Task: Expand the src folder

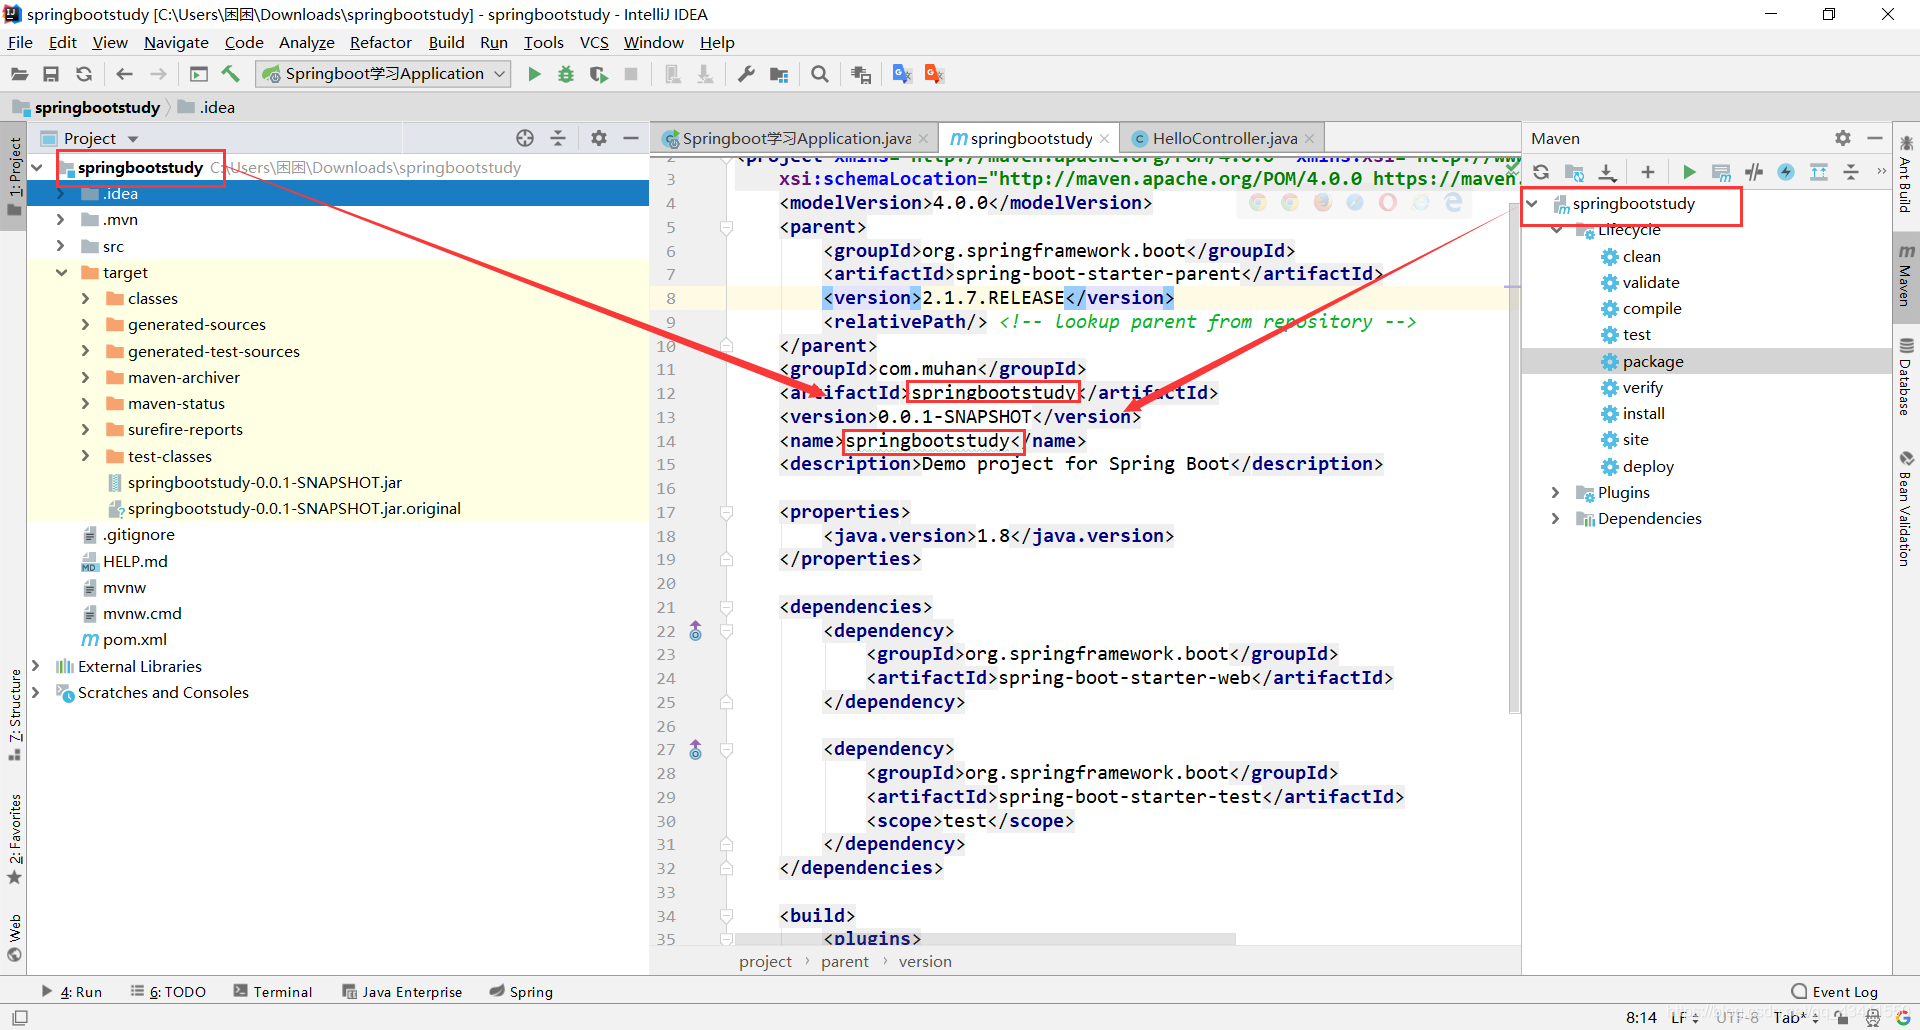Action: (x=61, y=246)
